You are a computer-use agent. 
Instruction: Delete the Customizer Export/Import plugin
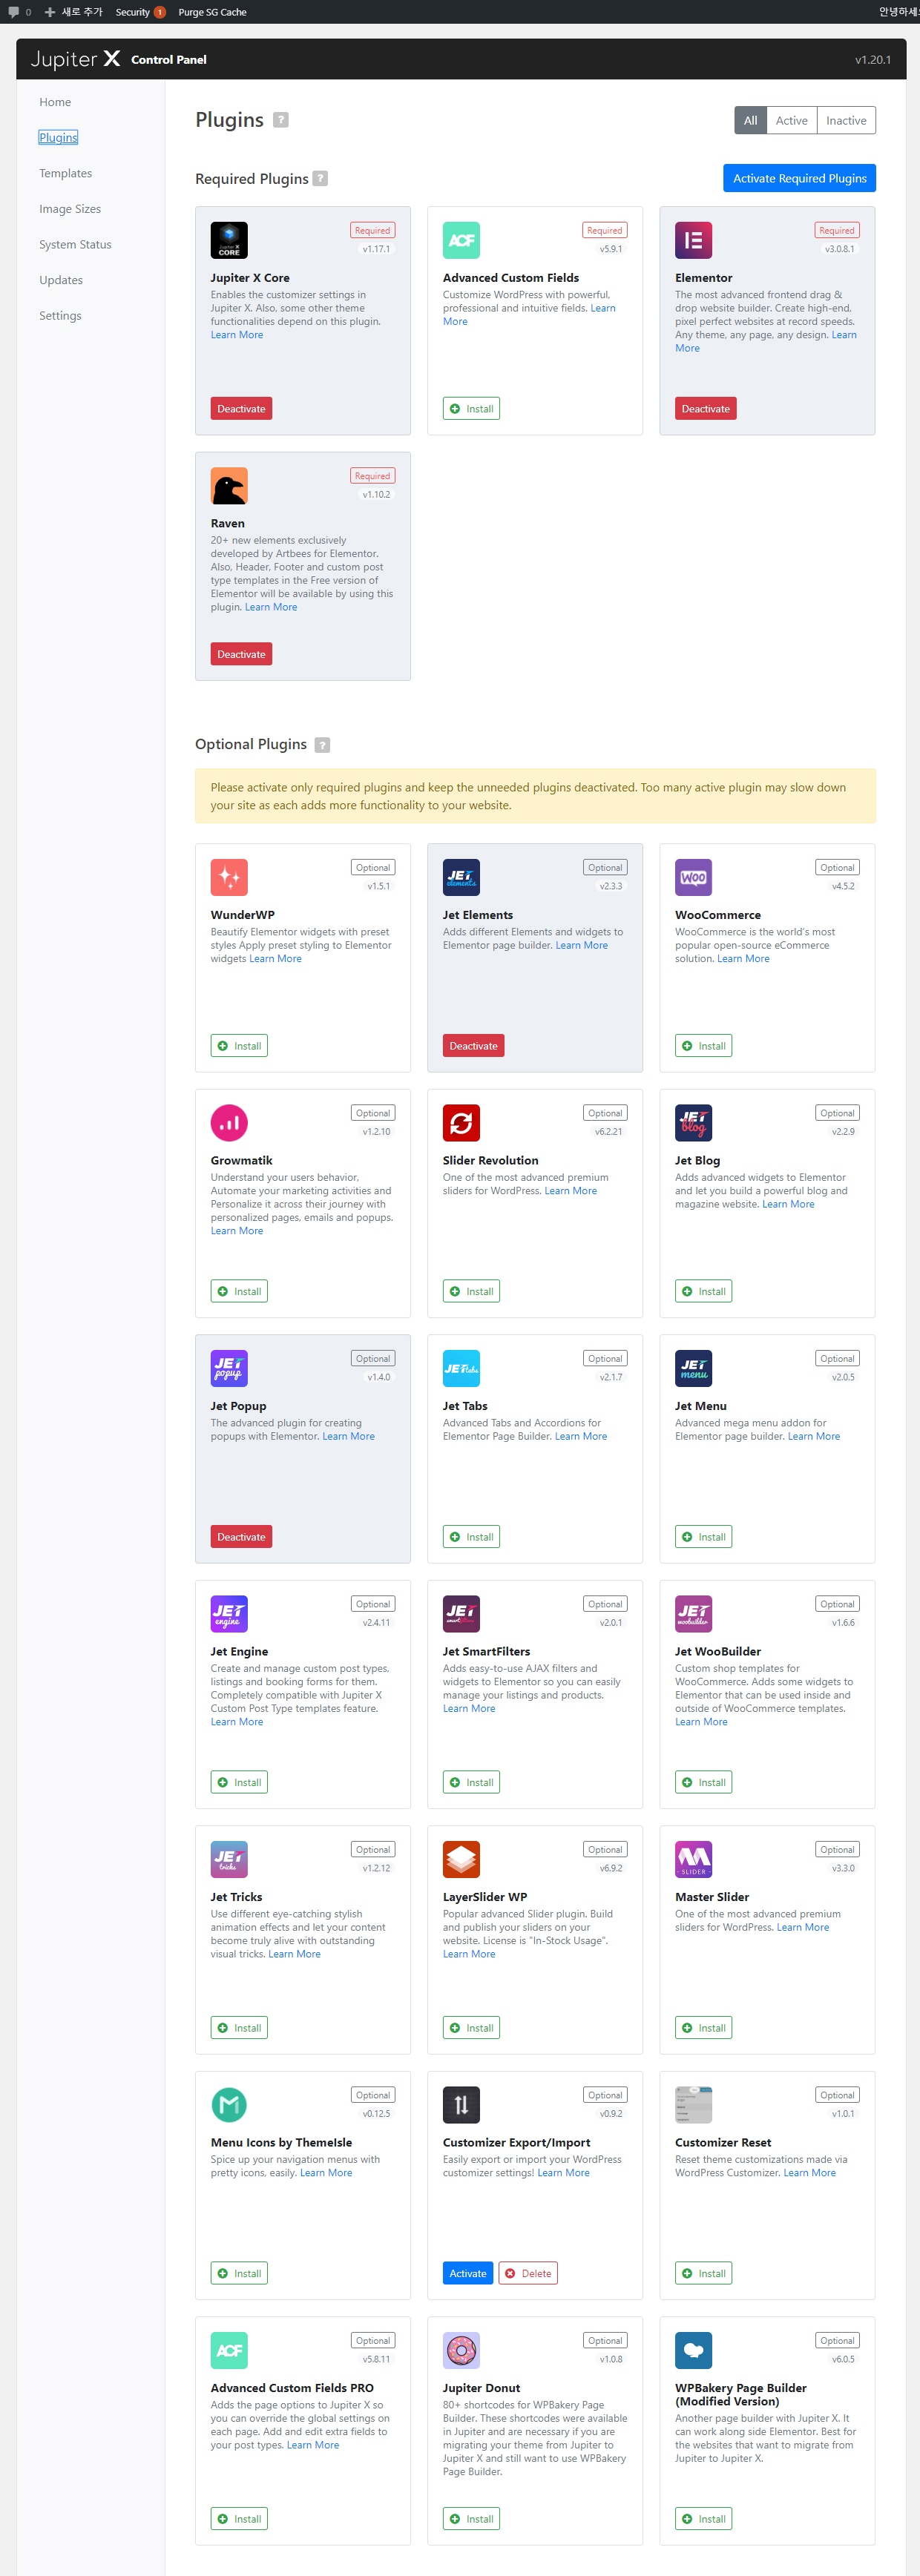528,2273
